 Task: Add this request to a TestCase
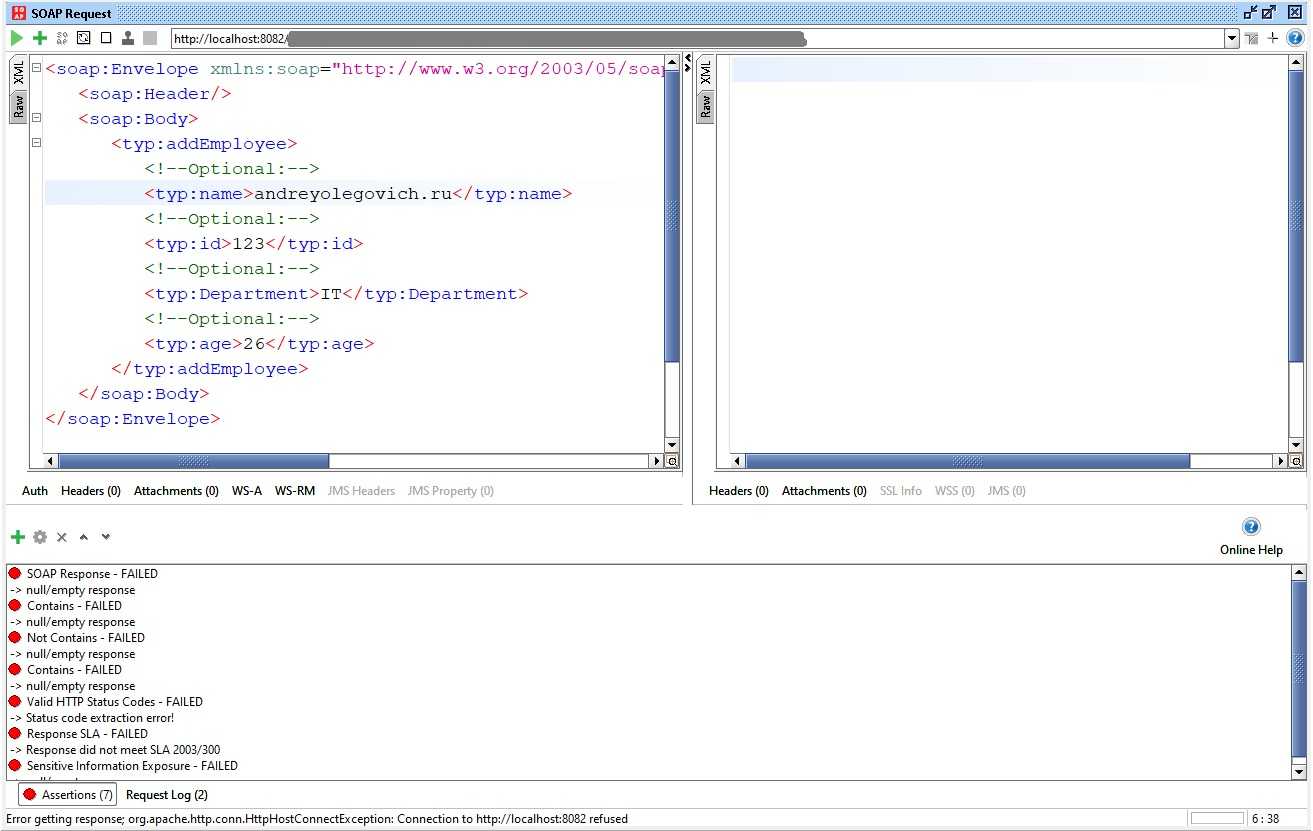click(40, 38)
